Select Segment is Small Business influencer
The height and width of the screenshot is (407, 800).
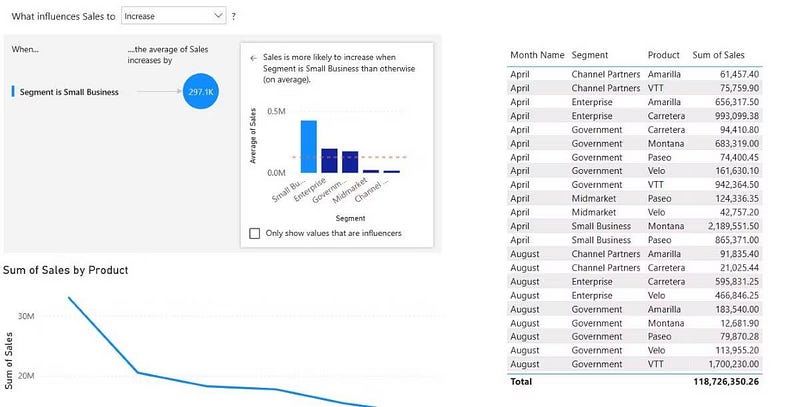click(69, 92)
